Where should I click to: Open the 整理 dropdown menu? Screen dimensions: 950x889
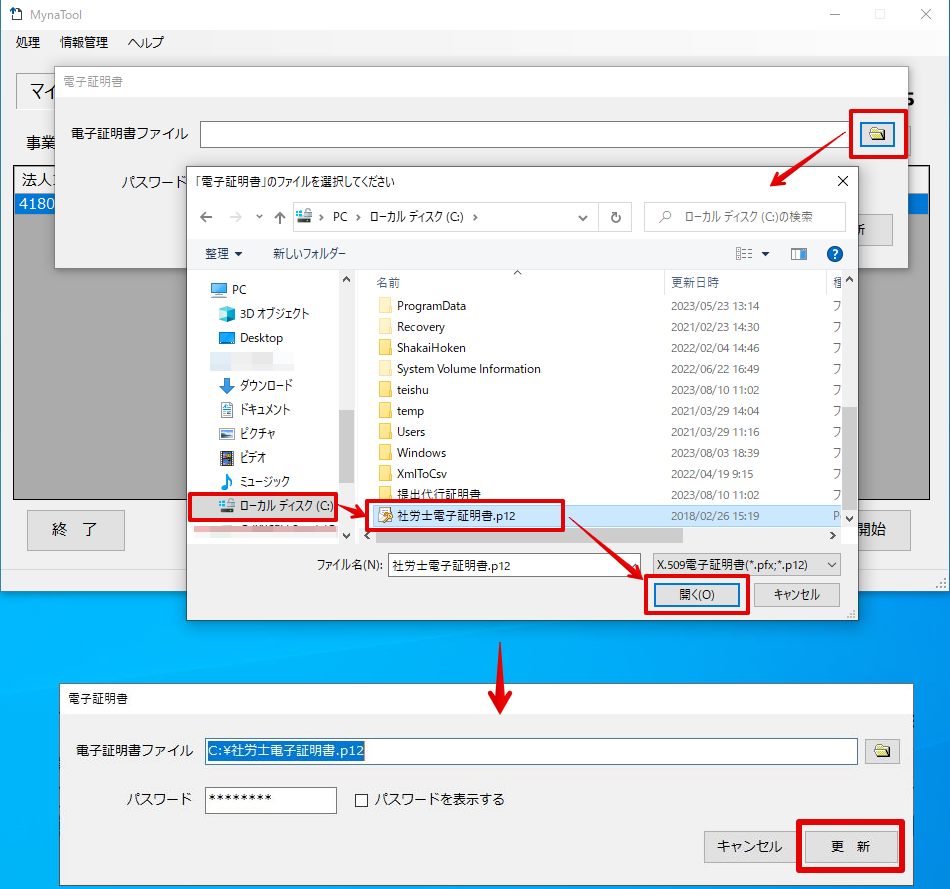pos(224,254)
